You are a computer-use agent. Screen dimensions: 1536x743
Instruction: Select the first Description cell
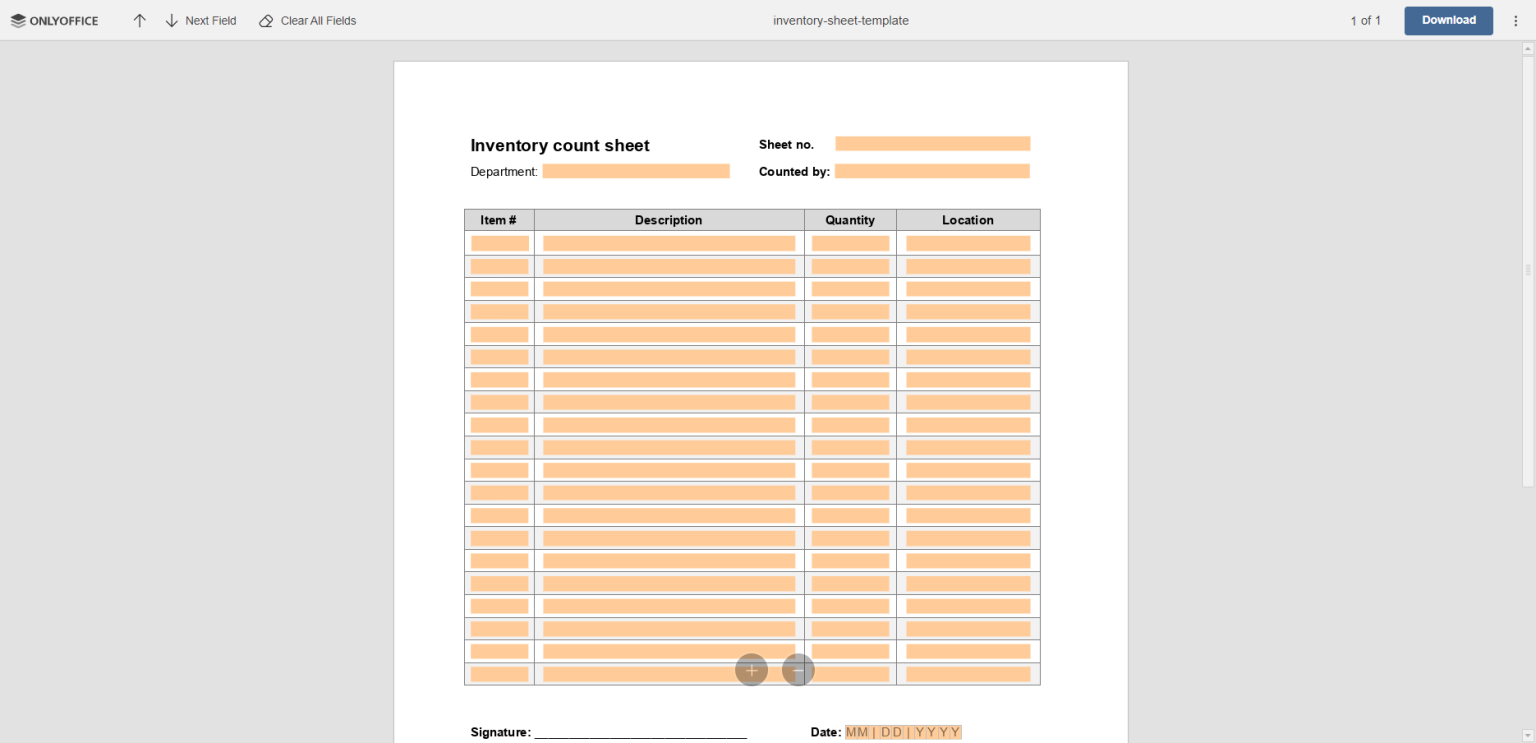(x=667, y=242)
